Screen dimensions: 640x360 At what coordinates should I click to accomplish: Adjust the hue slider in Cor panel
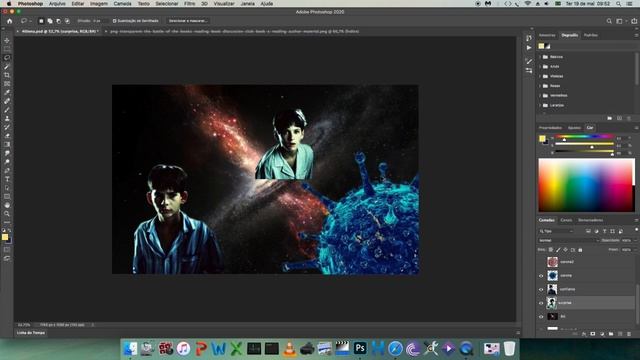click(x=584, y=137)
